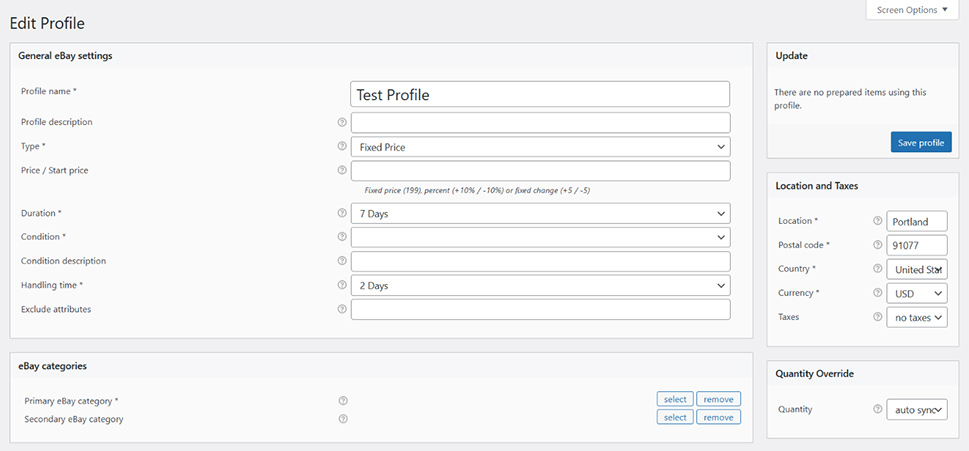Screen dimensions: 969x451
Task: Click help icon for Primary eBay category
Action: click(x=342, y=401)
